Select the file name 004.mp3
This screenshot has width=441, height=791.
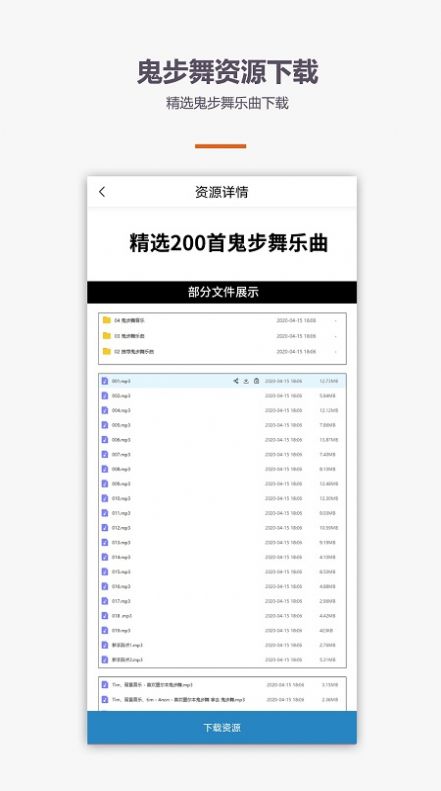coord(121,410)
